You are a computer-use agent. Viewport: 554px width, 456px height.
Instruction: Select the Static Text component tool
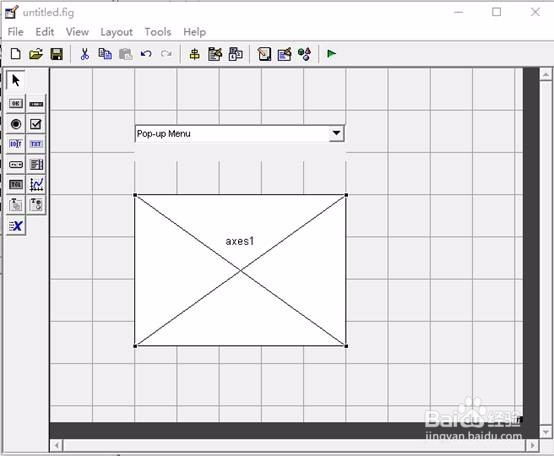pyautogui.click(x=36, y=144)
